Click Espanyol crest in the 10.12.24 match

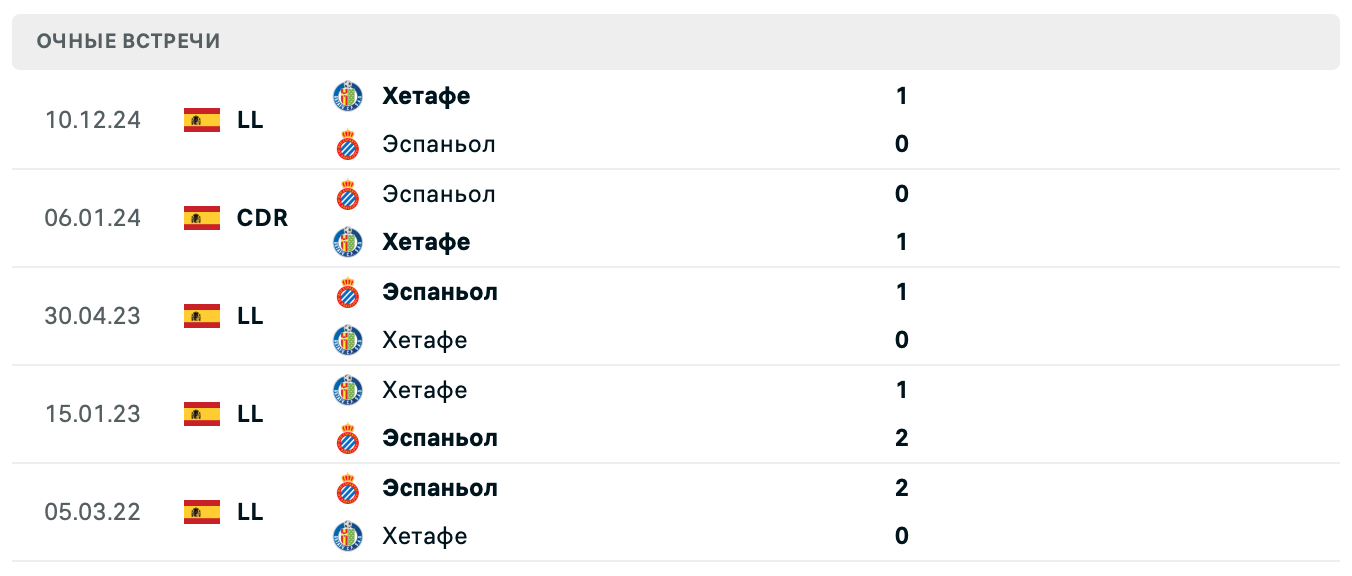point(347,144)
